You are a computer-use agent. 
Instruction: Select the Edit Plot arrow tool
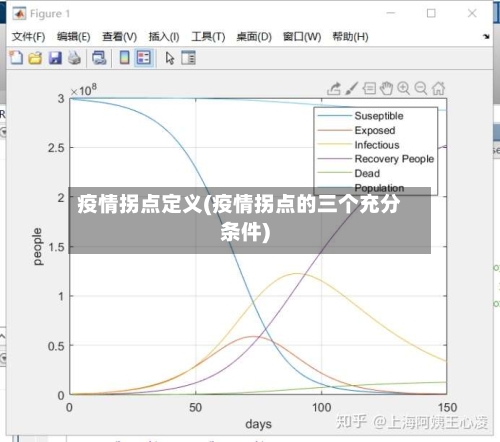coord(170,58)
